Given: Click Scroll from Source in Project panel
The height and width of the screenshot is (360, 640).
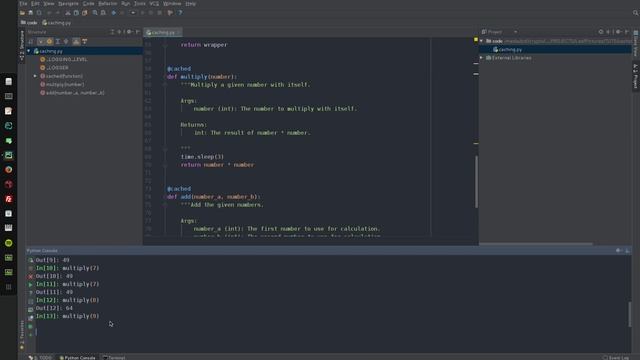Looking at the screenshot, I should (x=601, y=32).
